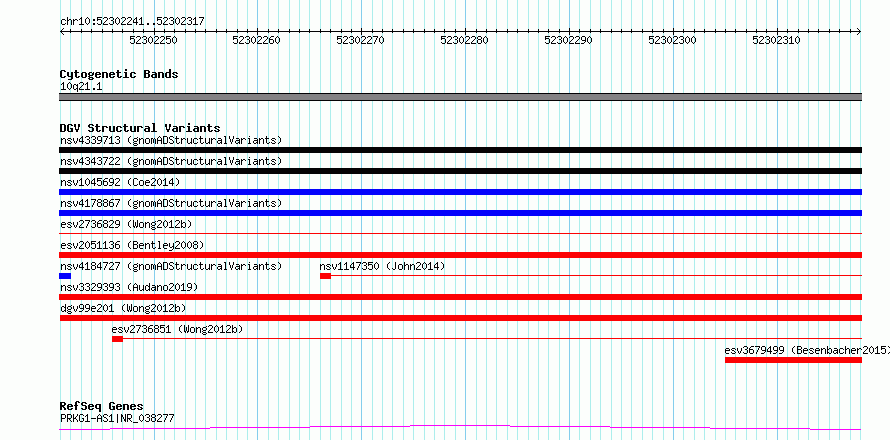Click the nsv4339713 gnomAD variant label
The width and height of the screenshot is (890, 440).
[171, 140]
